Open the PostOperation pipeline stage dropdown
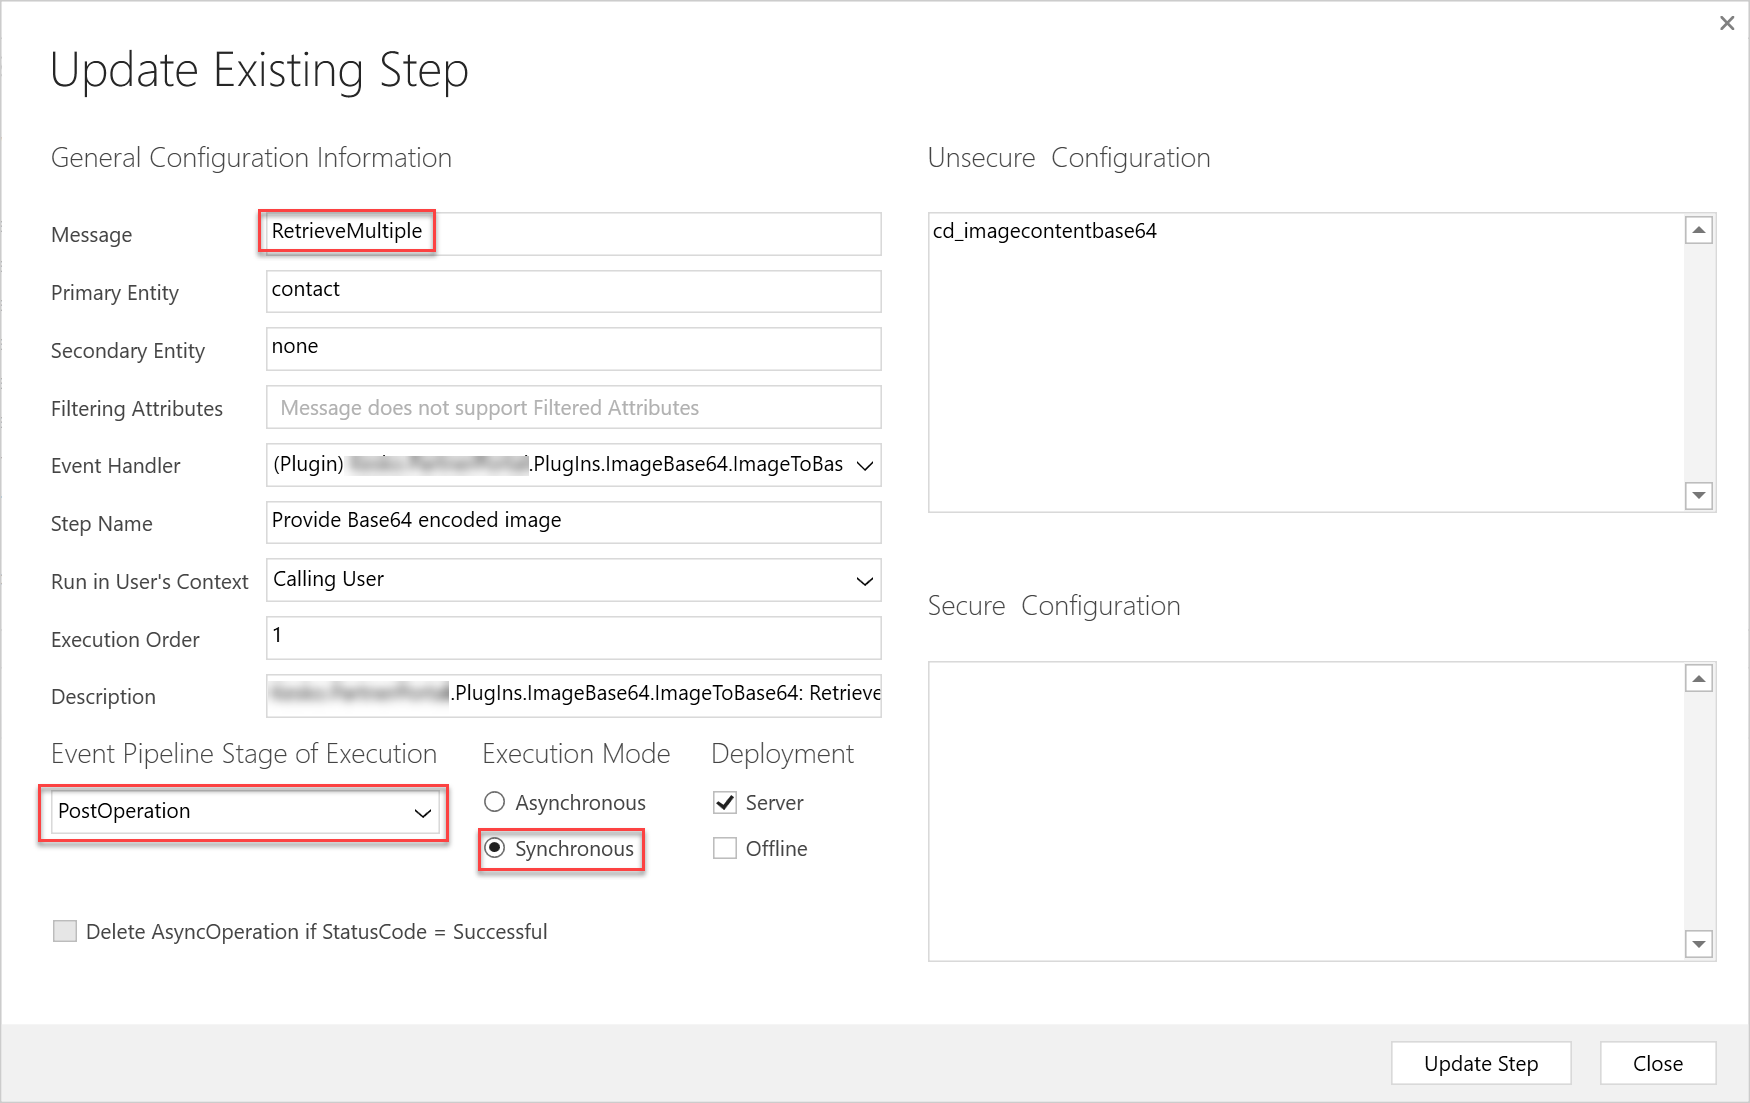This screenshot has height=1103, width=1750. [422, 812]
